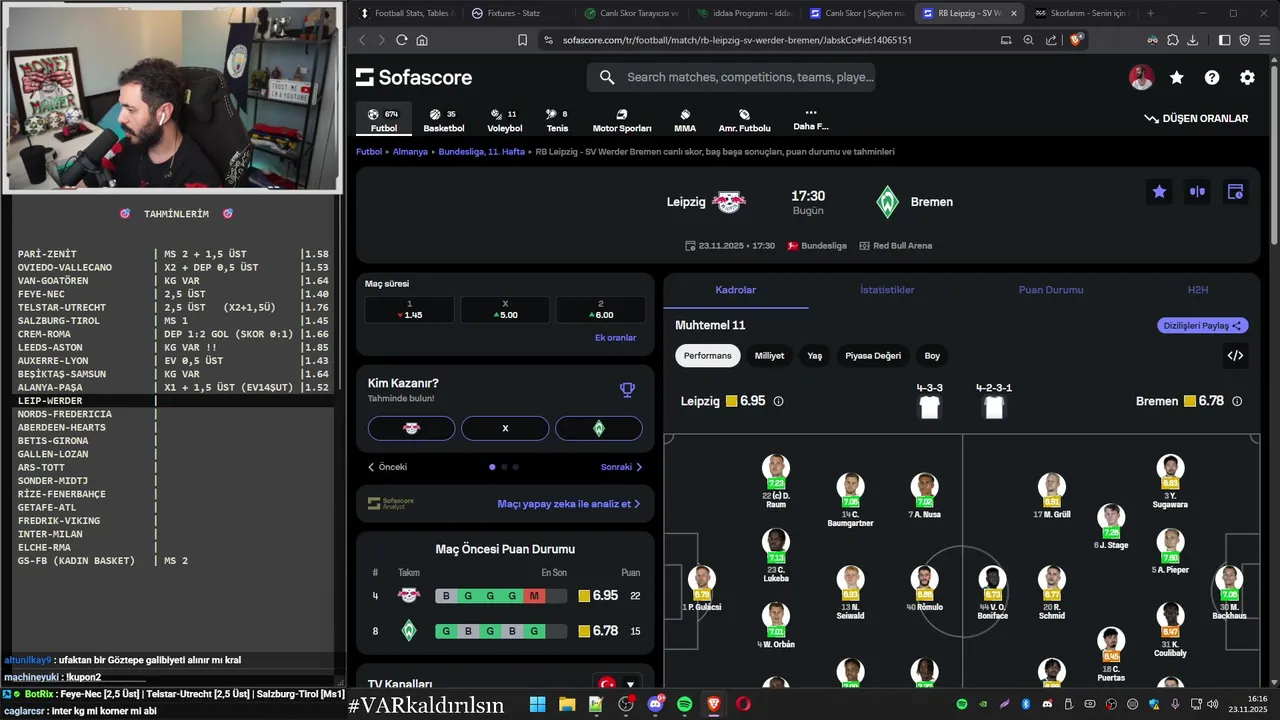Show info next to Leipzig 6.95 rating
1280x720 pixels.
(x=778, y=401)
